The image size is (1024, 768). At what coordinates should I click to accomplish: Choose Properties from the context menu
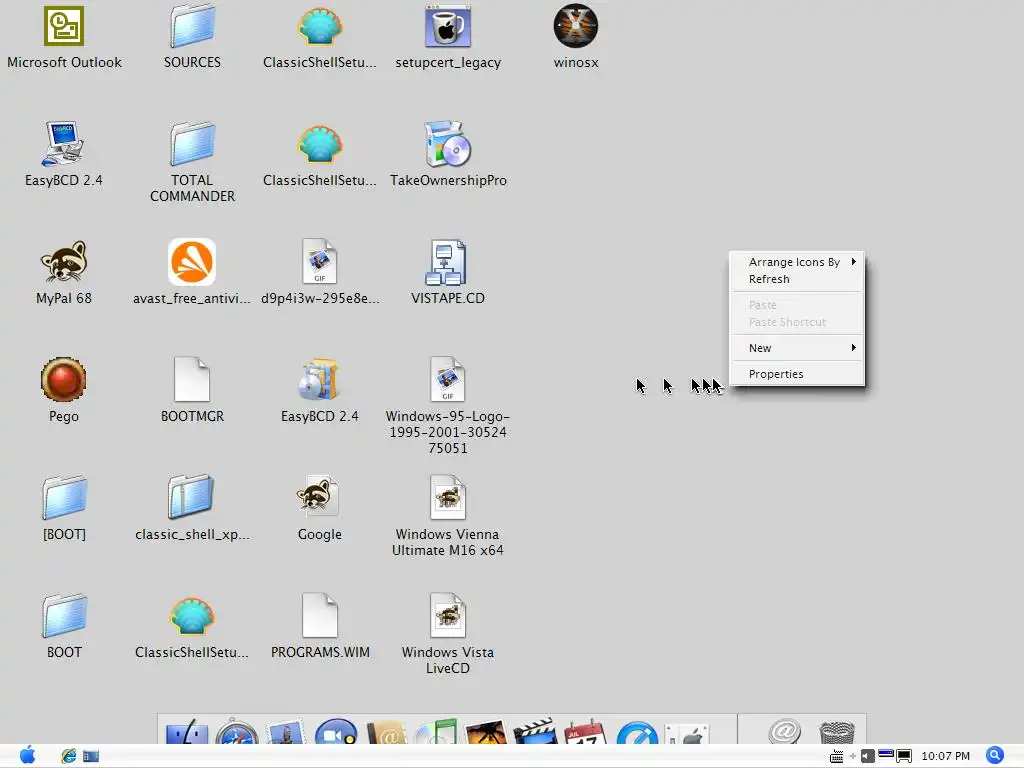tap(797, 374)
